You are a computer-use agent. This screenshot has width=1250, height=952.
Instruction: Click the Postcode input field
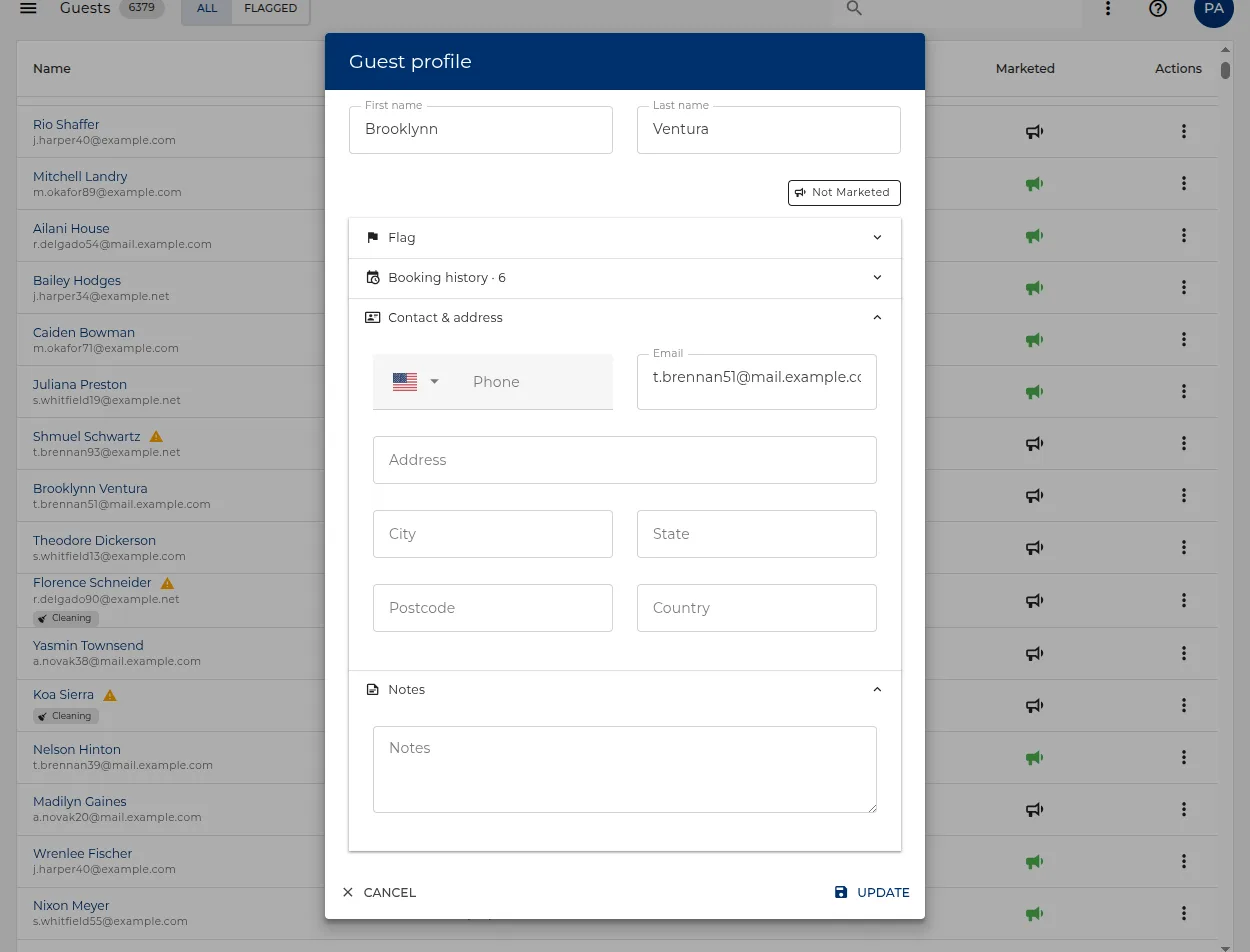[x=493, y=608]
